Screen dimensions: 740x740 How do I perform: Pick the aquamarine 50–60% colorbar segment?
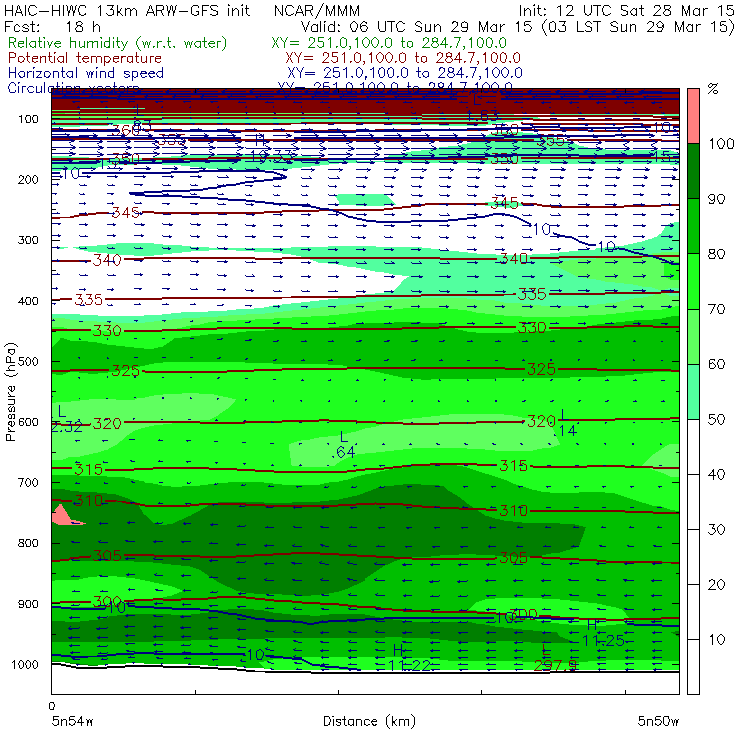click(x=693, y=392)
